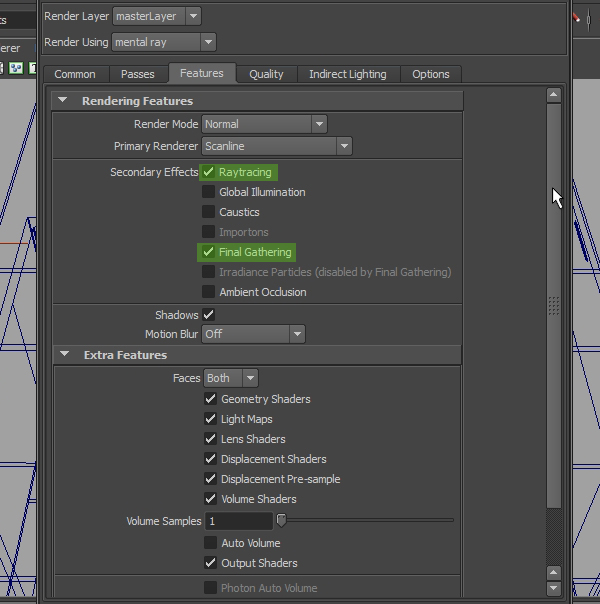Open the Options tab
The width and height of the screenshot is (600, 604).
pyautogui.click(x=431, y=74)
